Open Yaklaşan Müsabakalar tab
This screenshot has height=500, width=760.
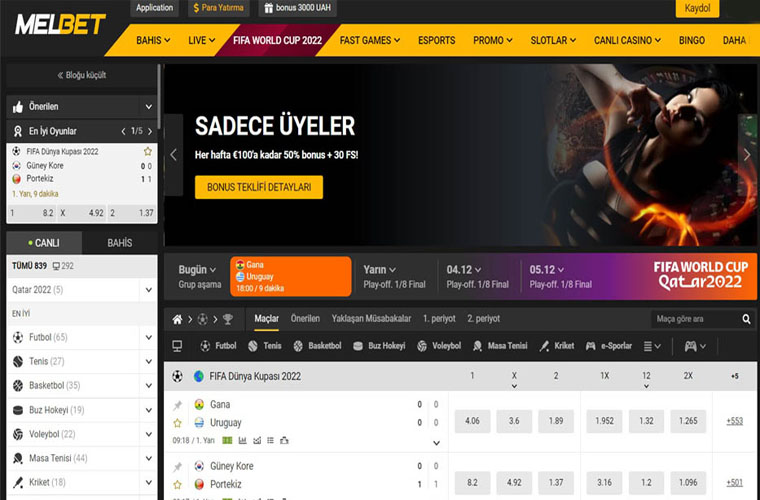pos(371,319)
